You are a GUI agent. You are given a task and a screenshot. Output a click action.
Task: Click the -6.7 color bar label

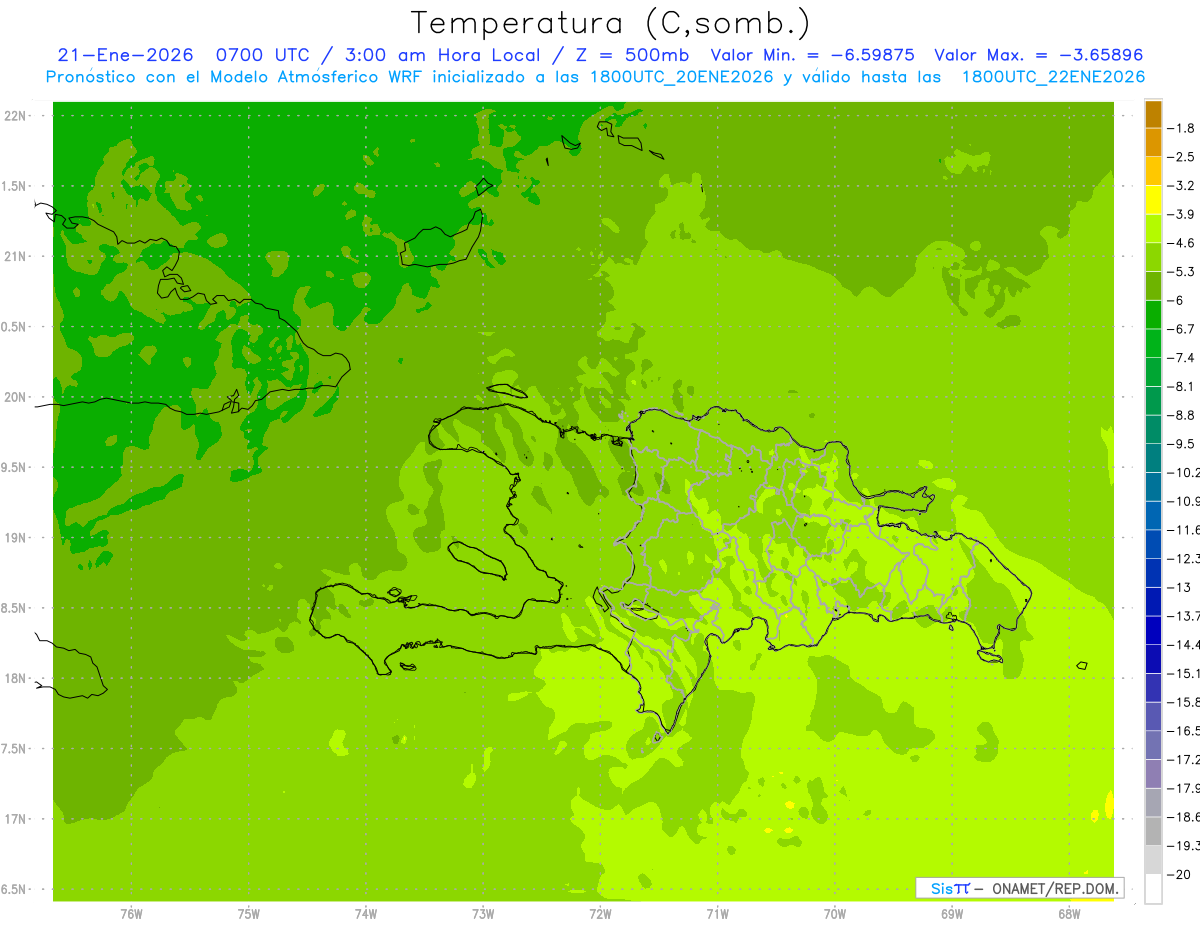[1181, 329]
